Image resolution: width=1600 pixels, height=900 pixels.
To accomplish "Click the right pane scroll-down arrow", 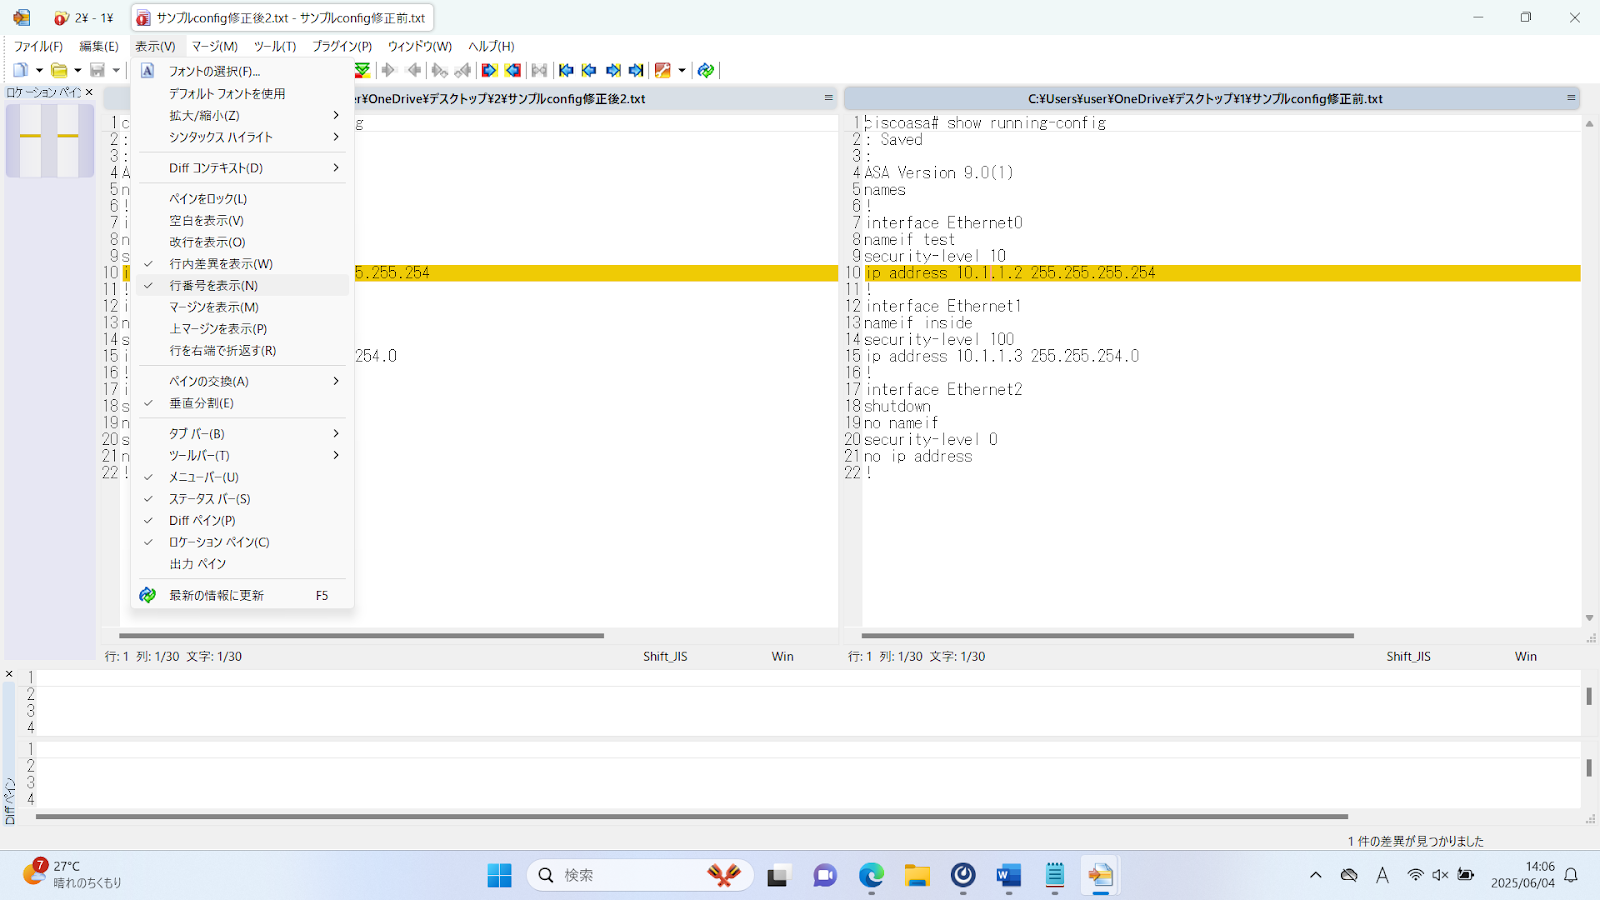I will pyautogui.click(x=1589, y=618).
